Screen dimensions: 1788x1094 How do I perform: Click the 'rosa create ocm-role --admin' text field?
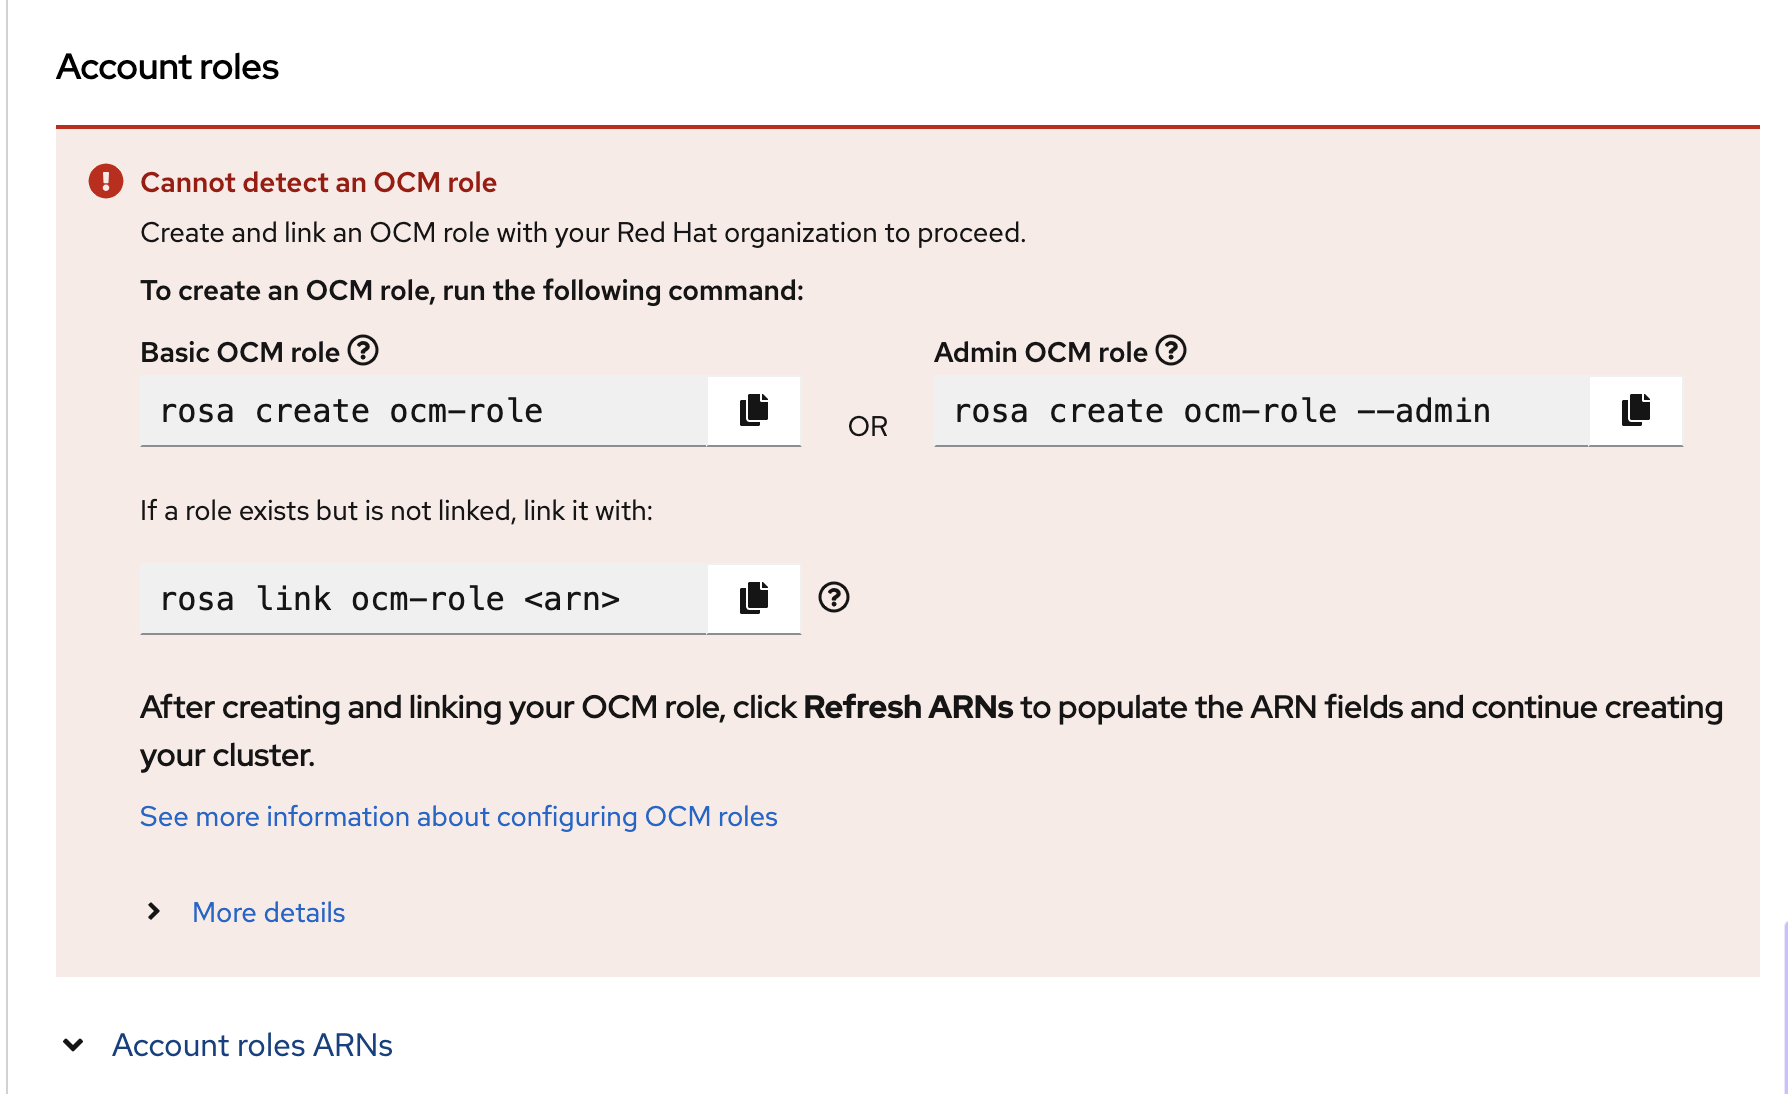(1260, 411)
